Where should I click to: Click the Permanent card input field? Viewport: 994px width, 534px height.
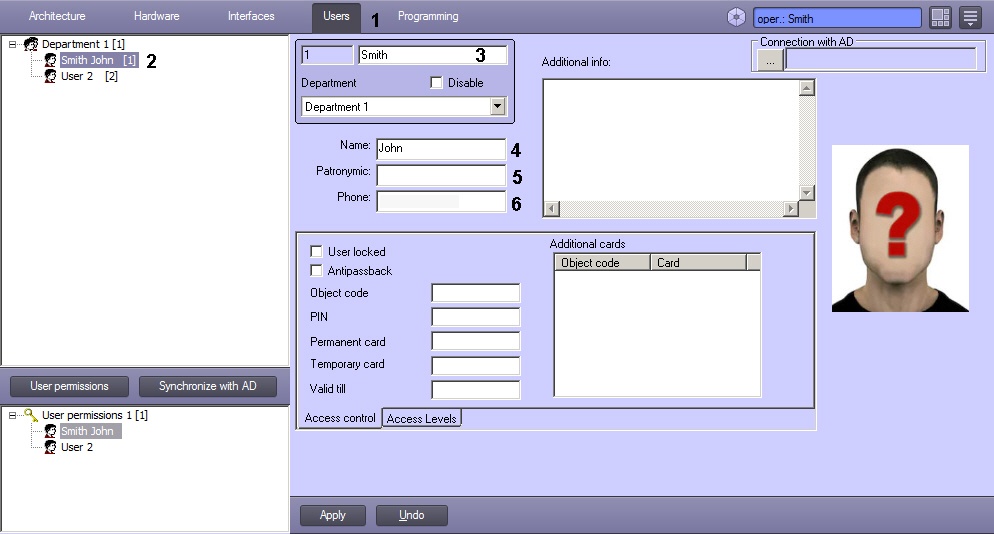pos(475,341)
